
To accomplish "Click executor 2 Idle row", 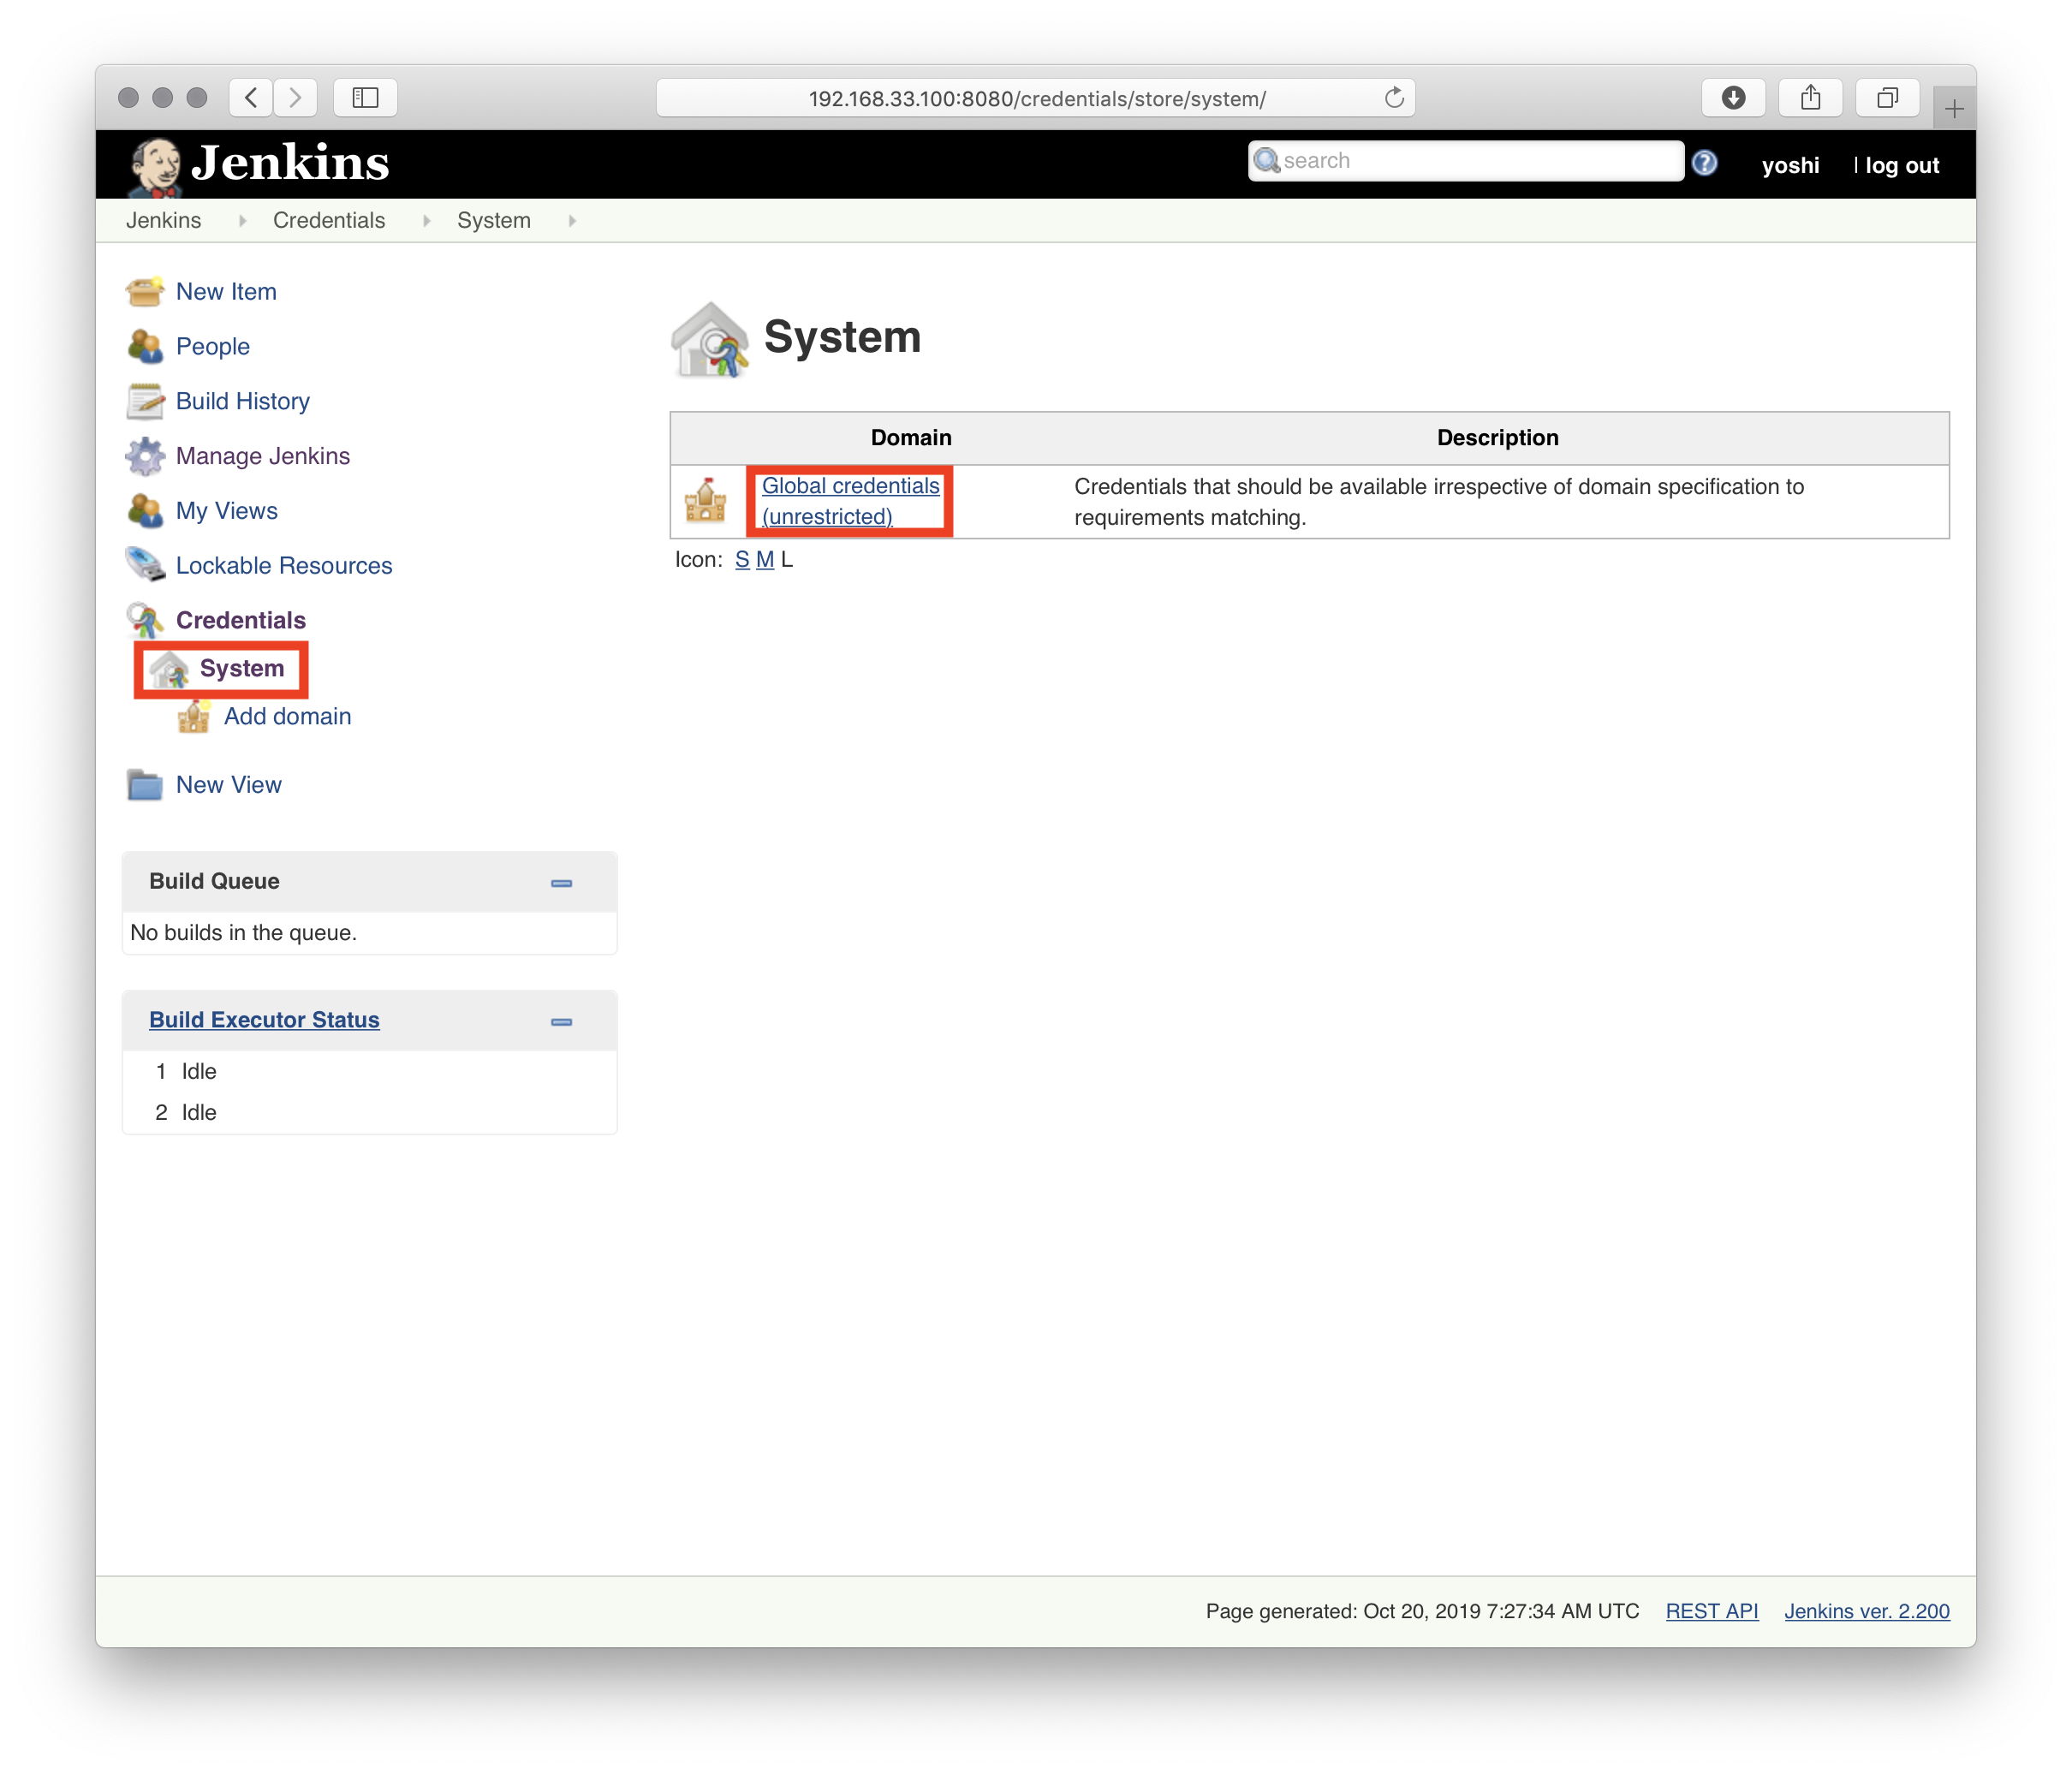I will pyautogui.click(x=369, y=1112).
